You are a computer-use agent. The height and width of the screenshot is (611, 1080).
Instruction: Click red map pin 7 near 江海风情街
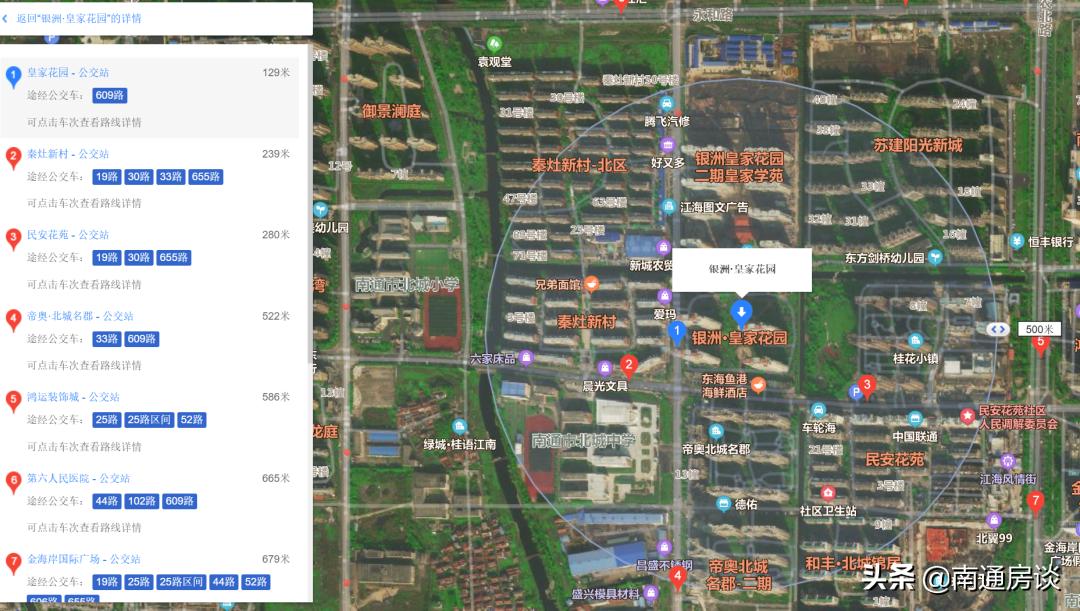pos(1035,502)
